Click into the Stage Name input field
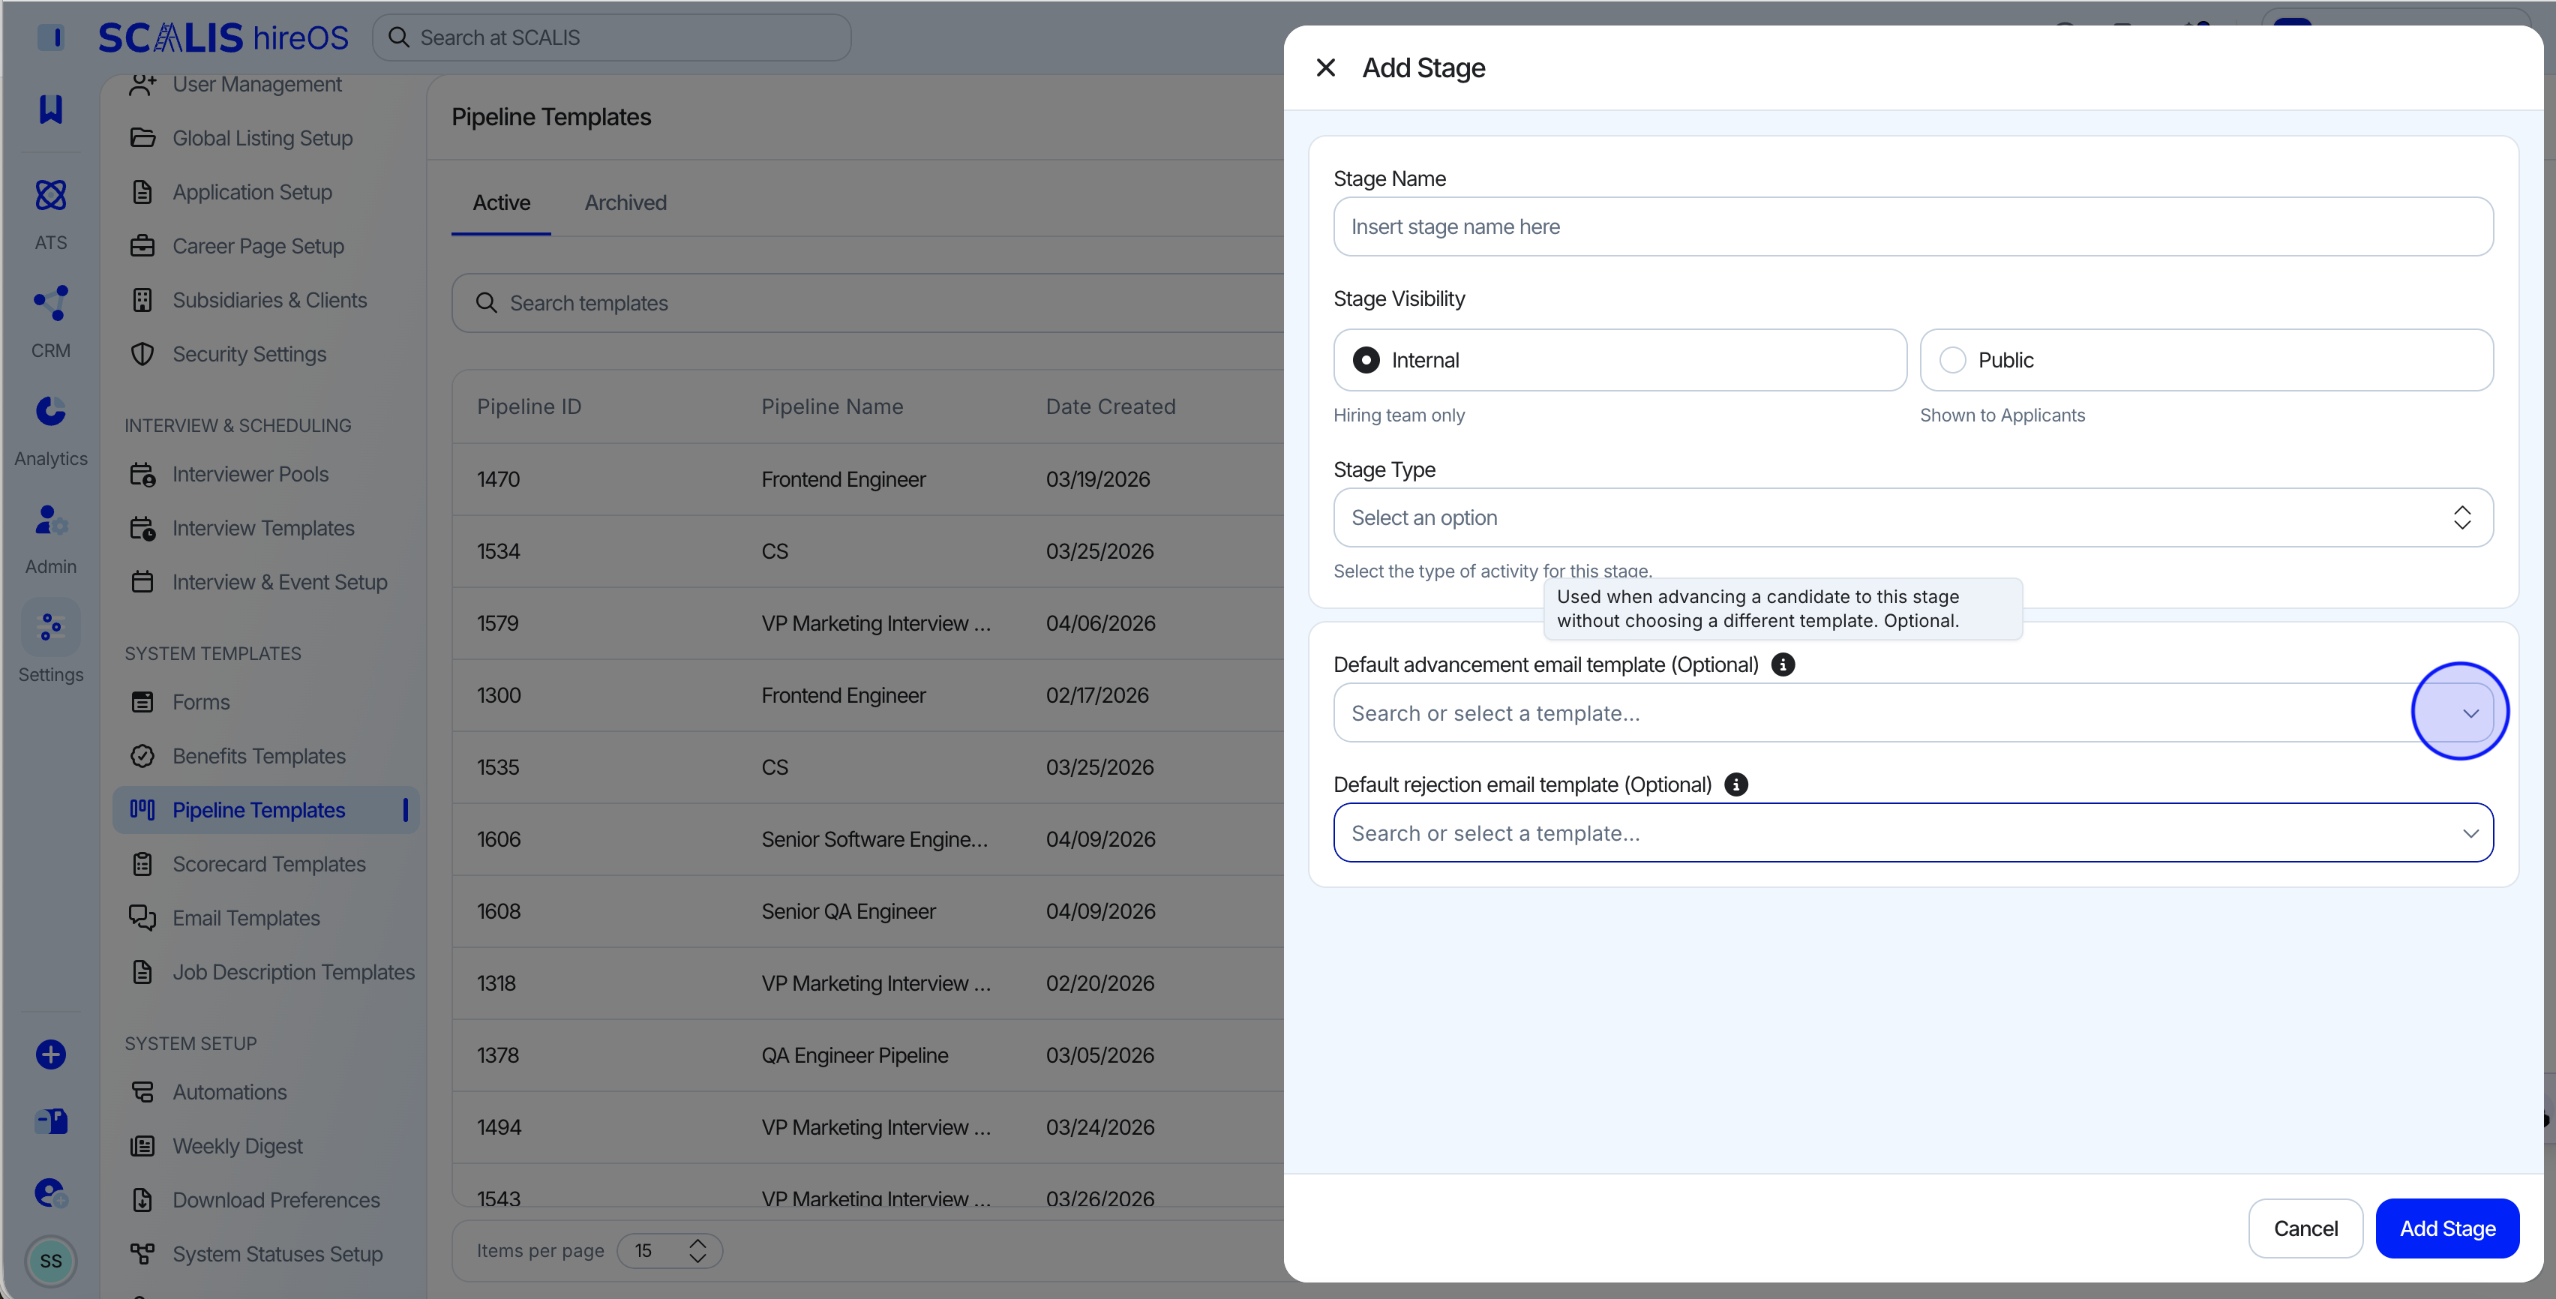The image size is (2556, 1299). (x=1913, y=226)
